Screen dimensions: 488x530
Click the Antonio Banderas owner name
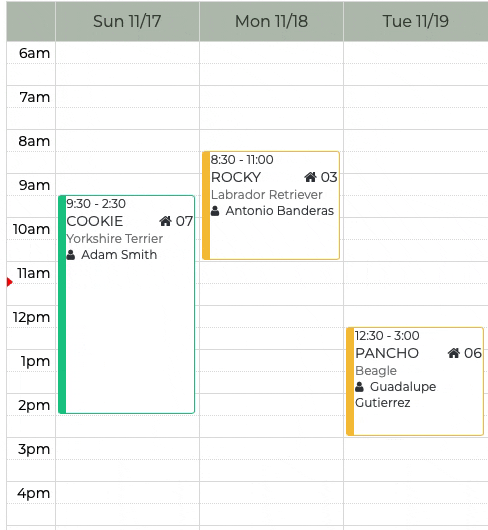click(x=279, y=211)
